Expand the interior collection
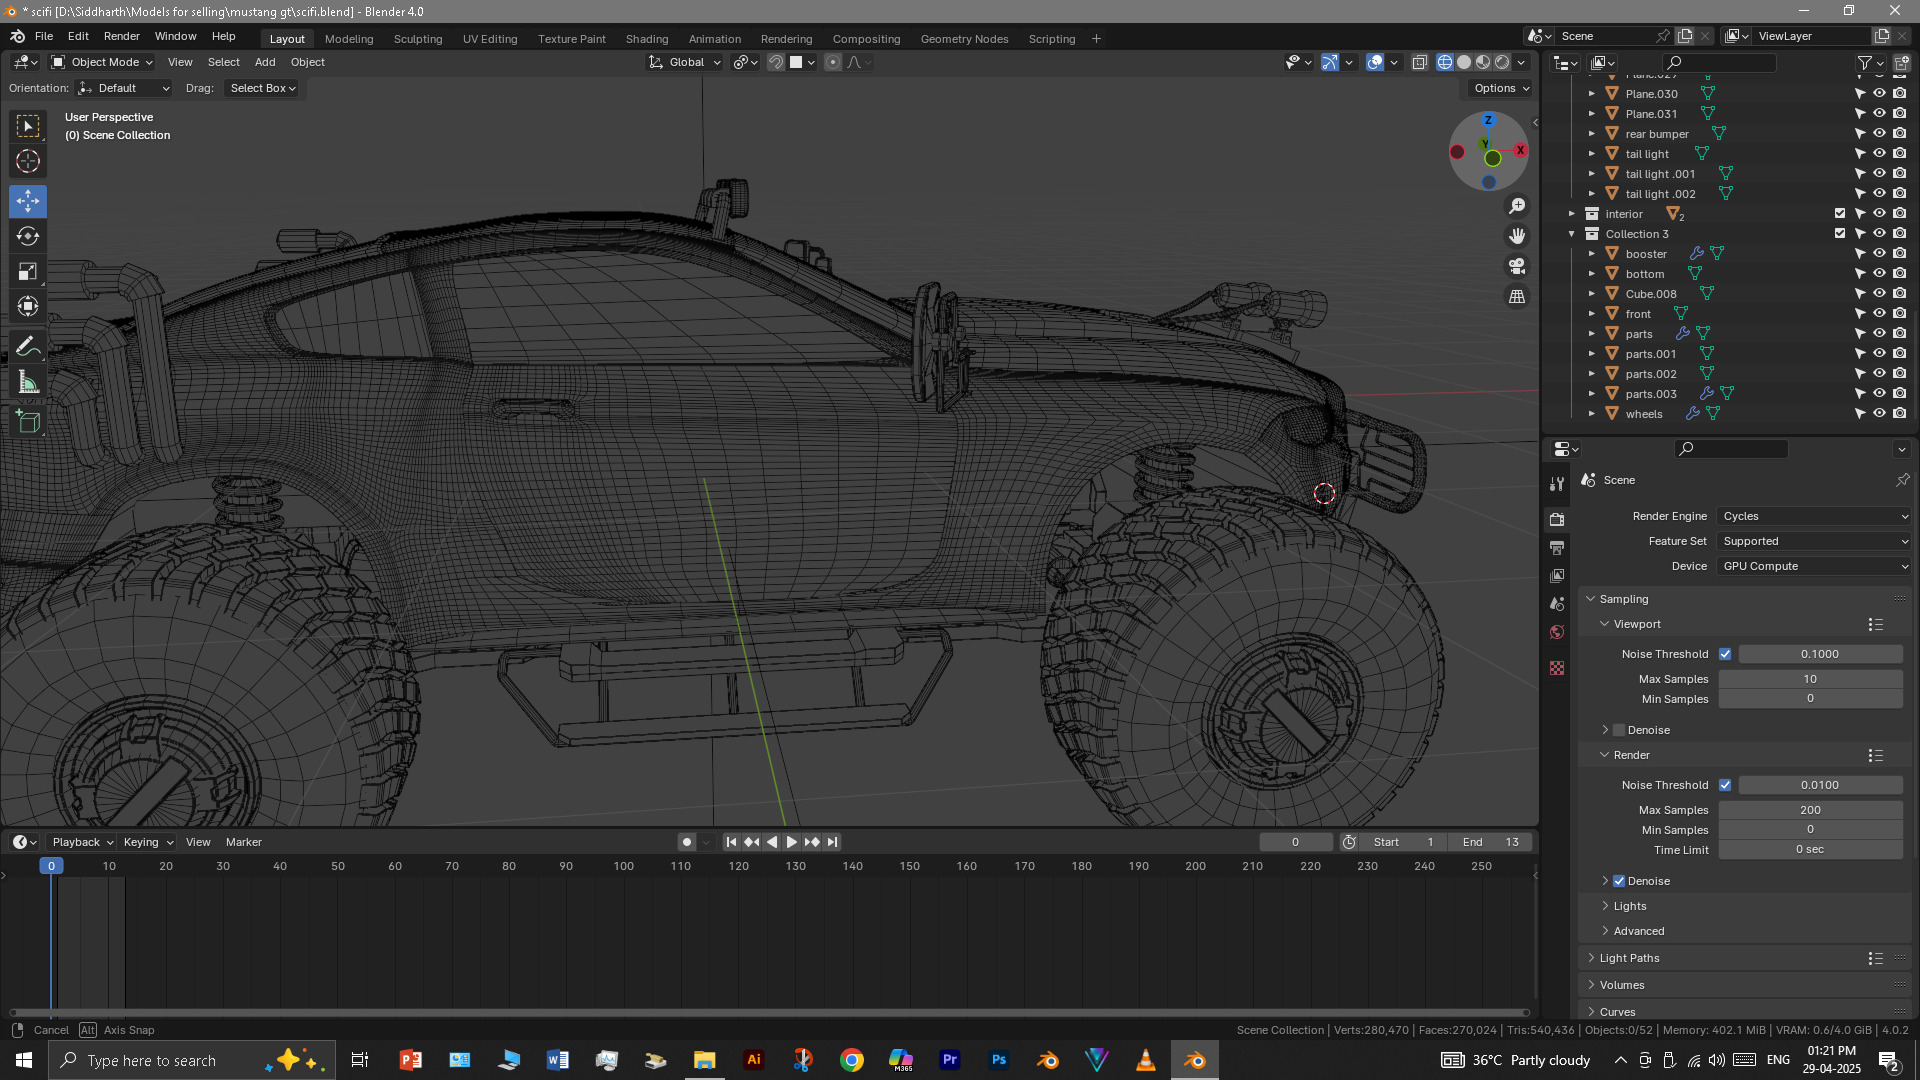 pyautogui.click(x=1572, y=214)
